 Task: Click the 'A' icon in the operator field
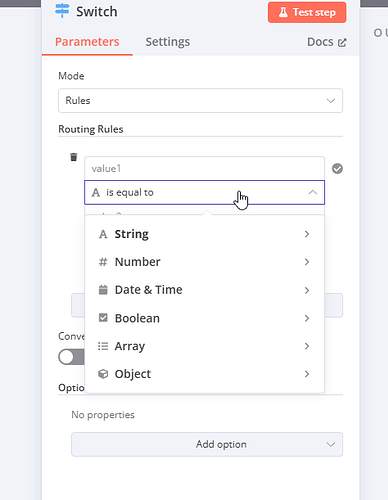point(96,192)
